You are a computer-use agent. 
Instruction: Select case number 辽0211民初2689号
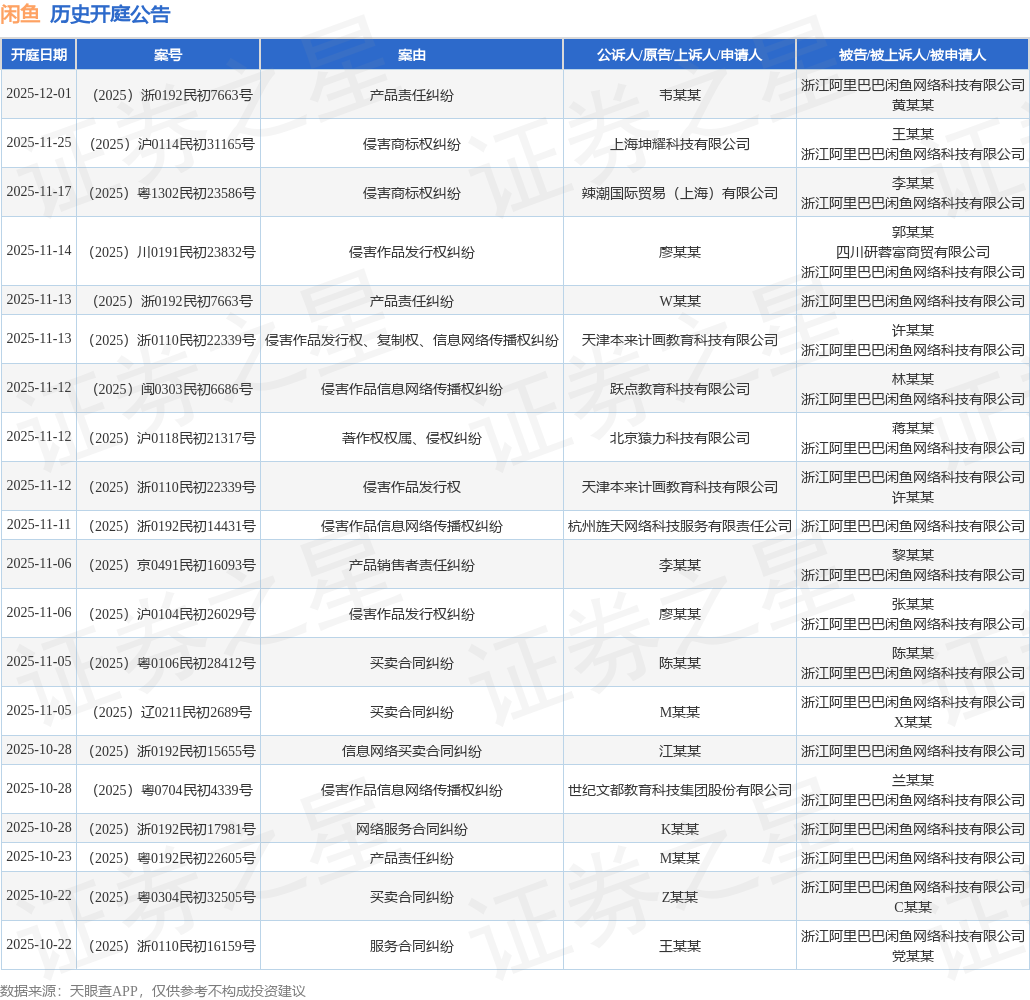click(172, 712)
